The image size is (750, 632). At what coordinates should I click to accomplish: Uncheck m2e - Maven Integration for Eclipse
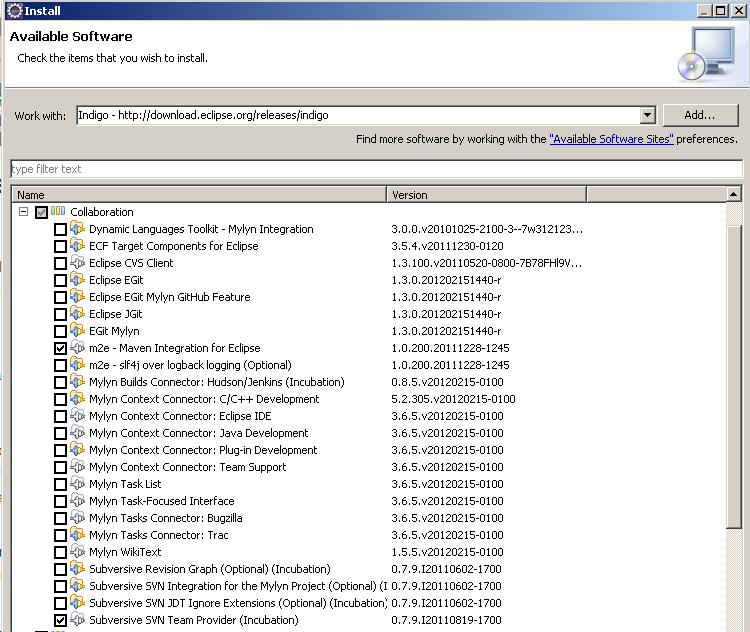click(x=60, y=348)
